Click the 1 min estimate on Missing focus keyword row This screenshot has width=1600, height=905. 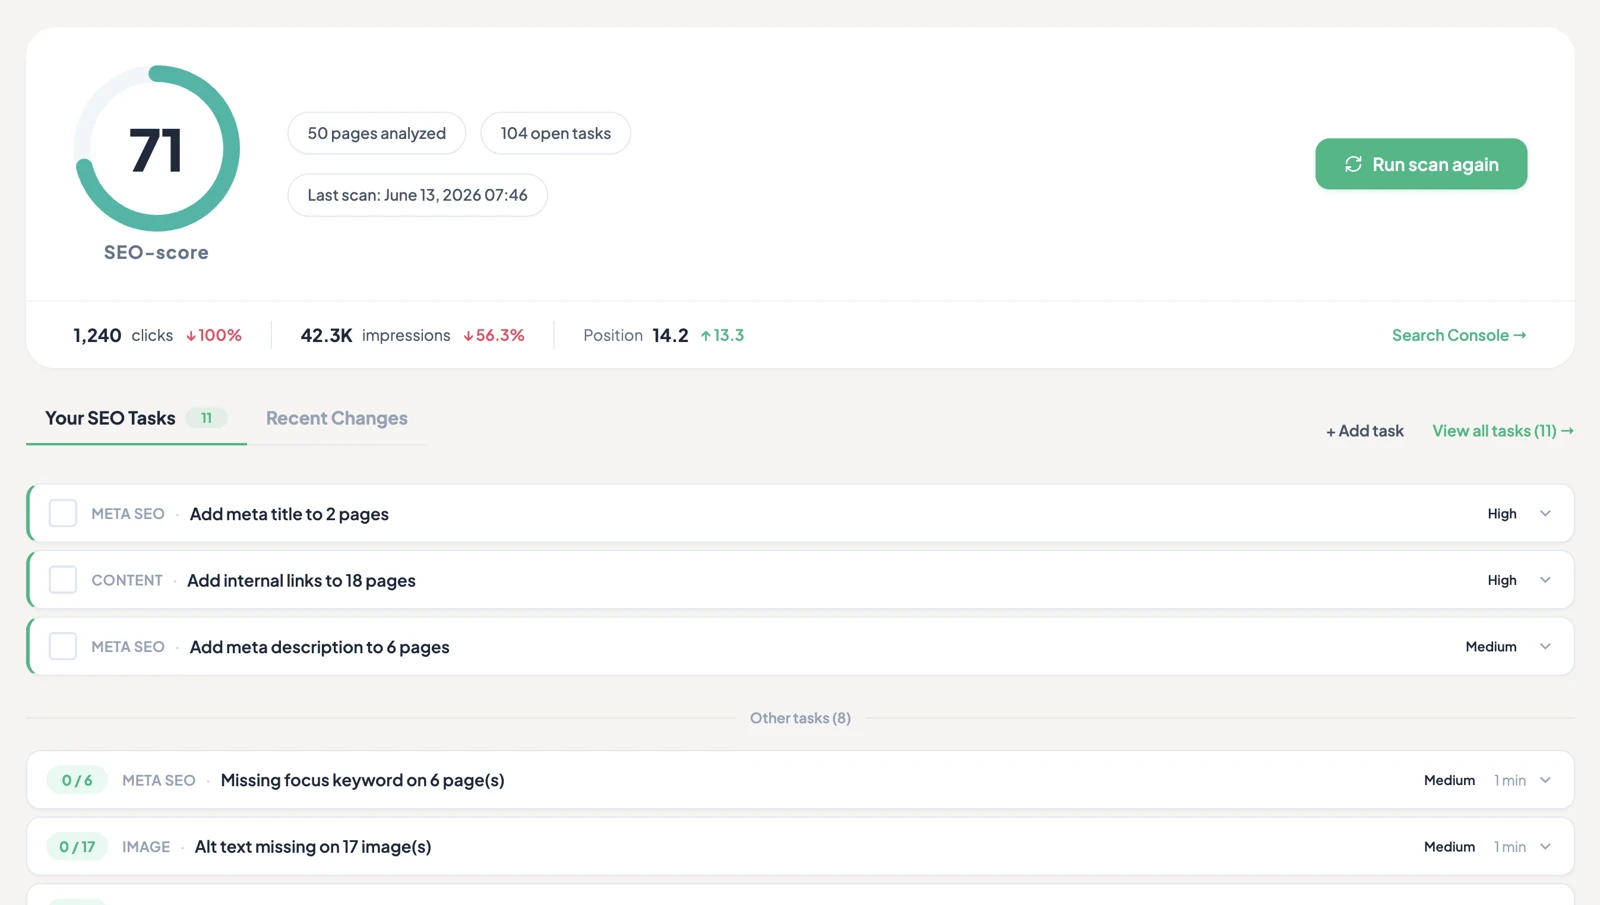1510,780
